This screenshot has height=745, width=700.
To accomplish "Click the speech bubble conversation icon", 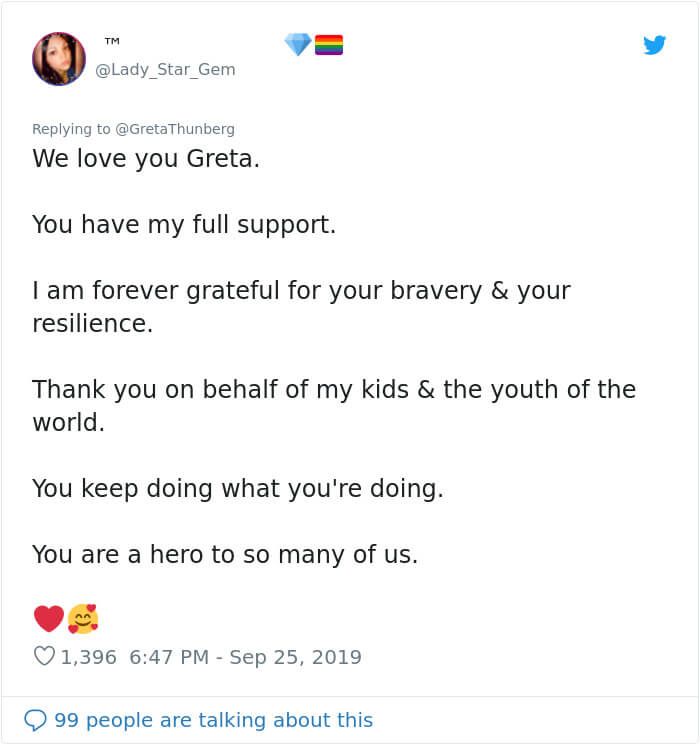I will click(35, 720).
